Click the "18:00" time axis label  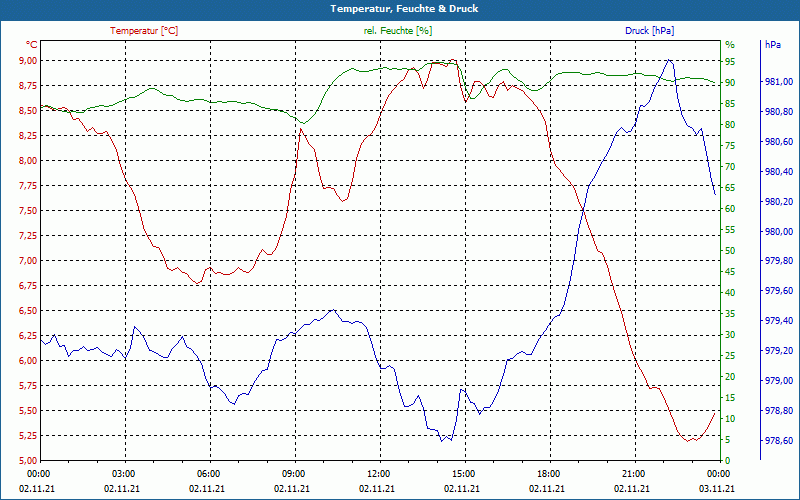click(x=547, y=474)
